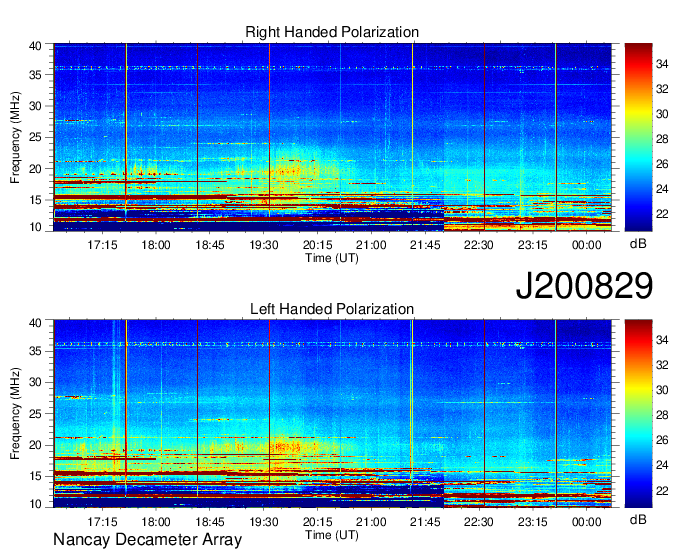Click "20" frequency tick of the left-handed plot
This screenshot has width=680, height=552.
pos(35,445)
